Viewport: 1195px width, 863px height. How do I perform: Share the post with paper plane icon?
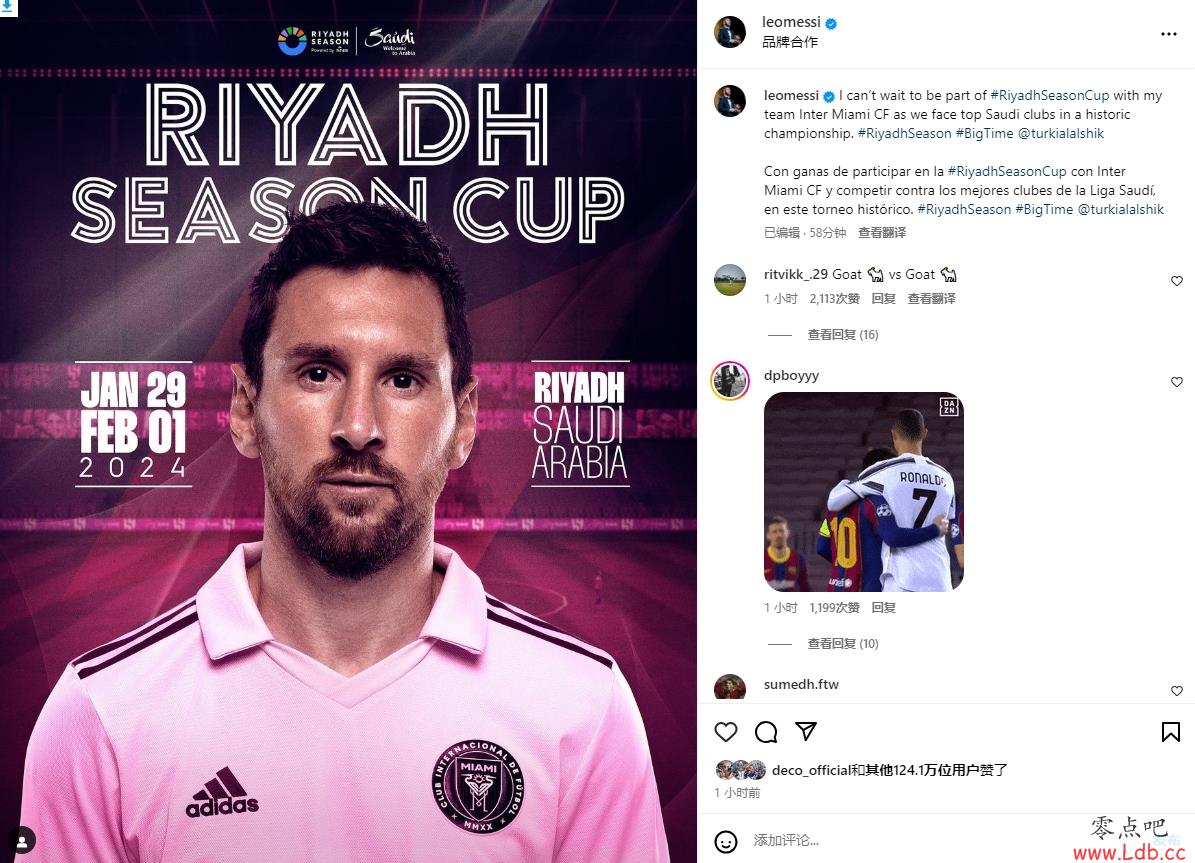[x=806, y=731]
